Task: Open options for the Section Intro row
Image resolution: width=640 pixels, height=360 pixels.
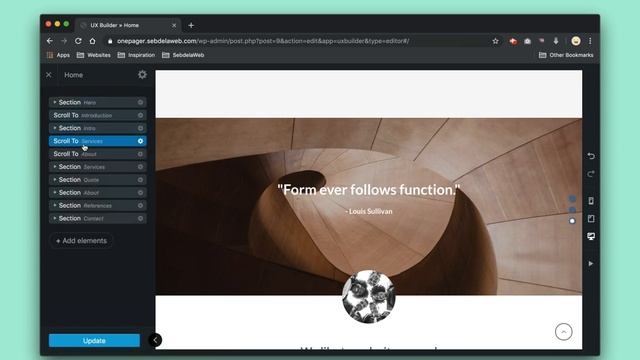Action: tap(140, 128)
